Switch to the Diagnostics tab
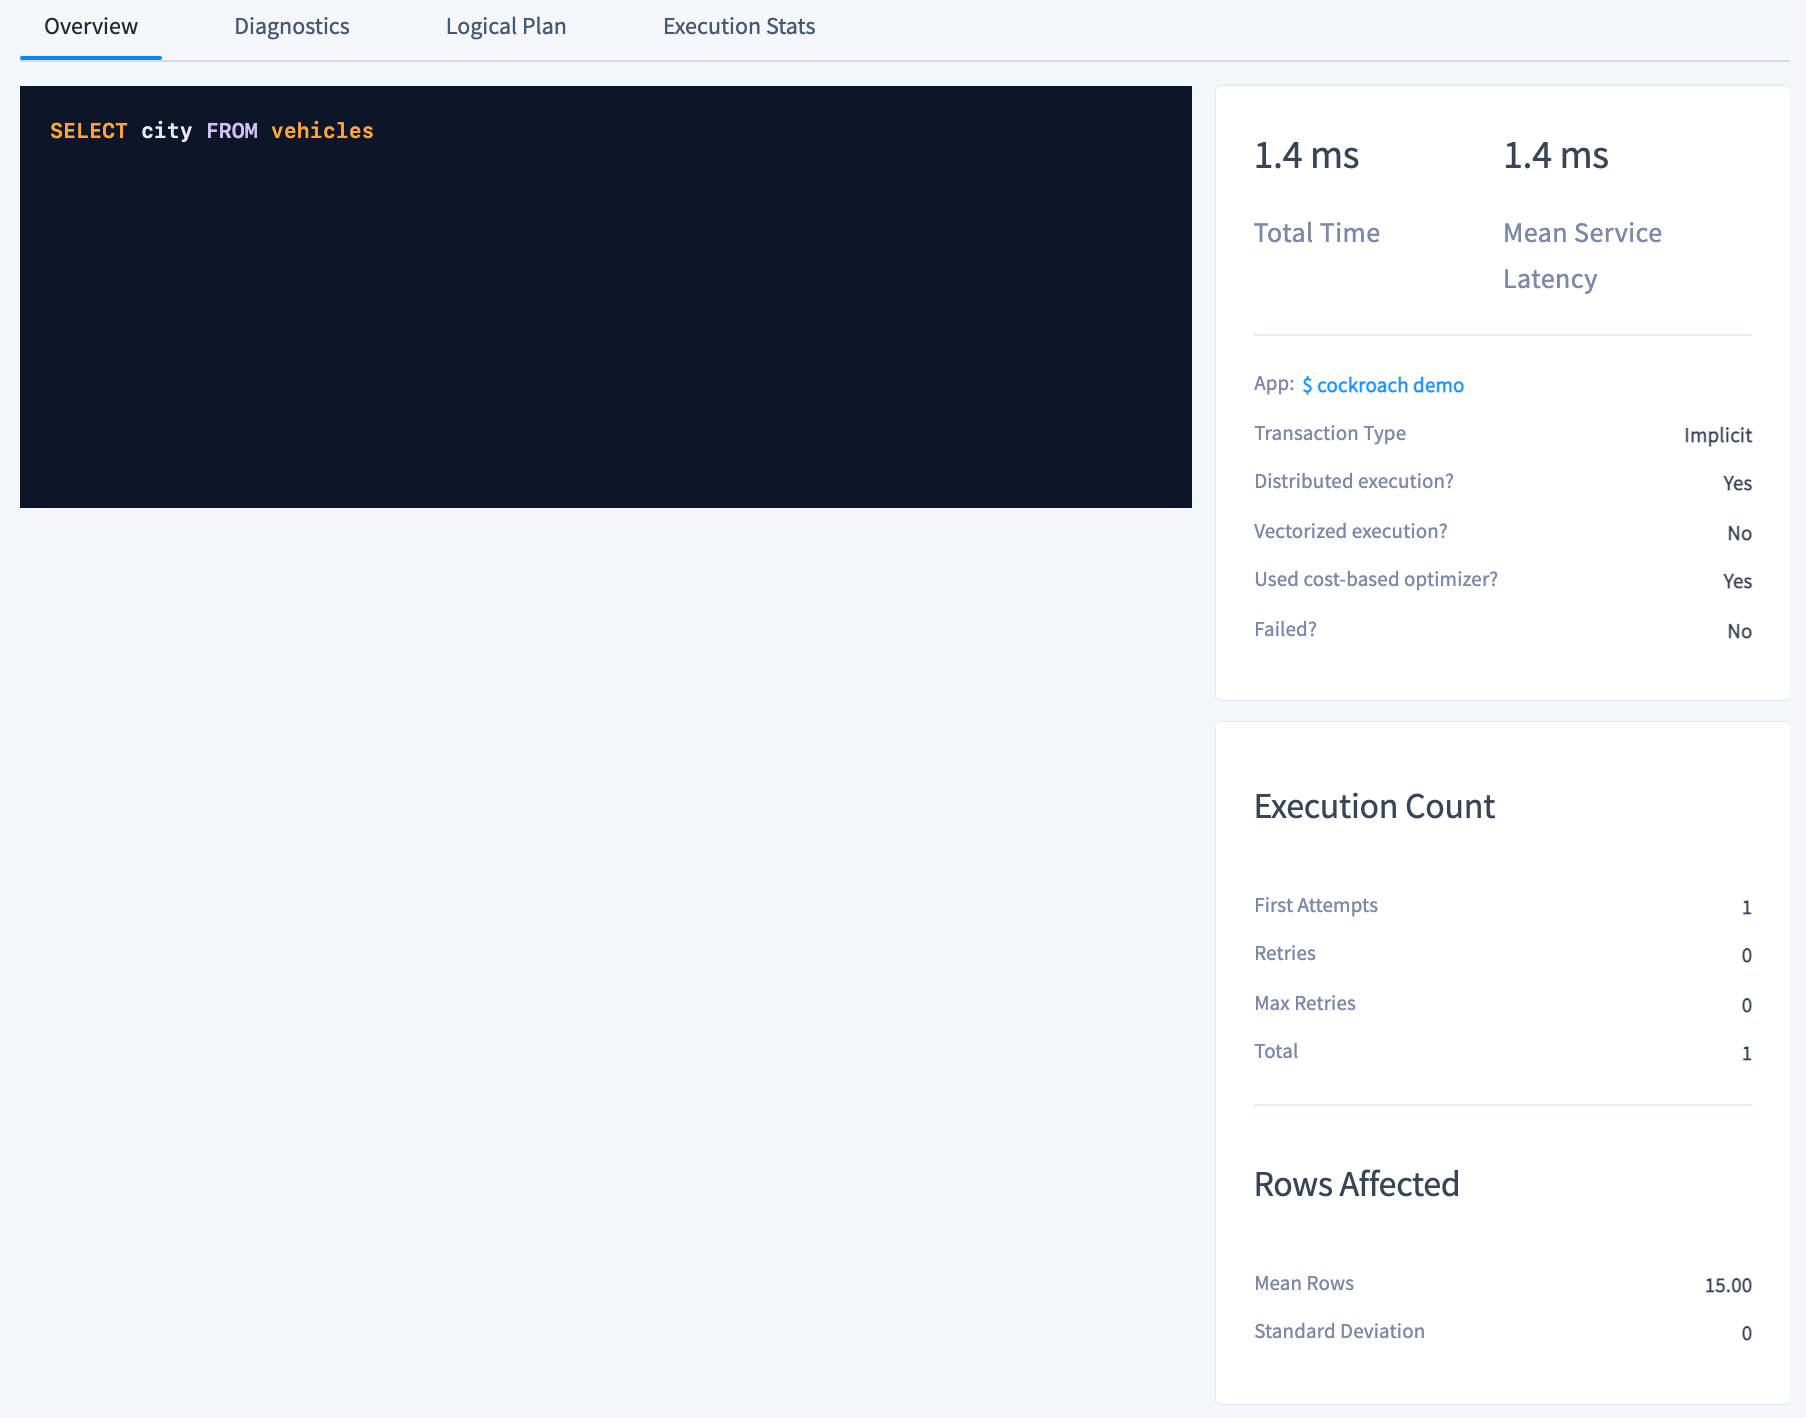This screenshot has width=1806, height=1418. point(291,27)
